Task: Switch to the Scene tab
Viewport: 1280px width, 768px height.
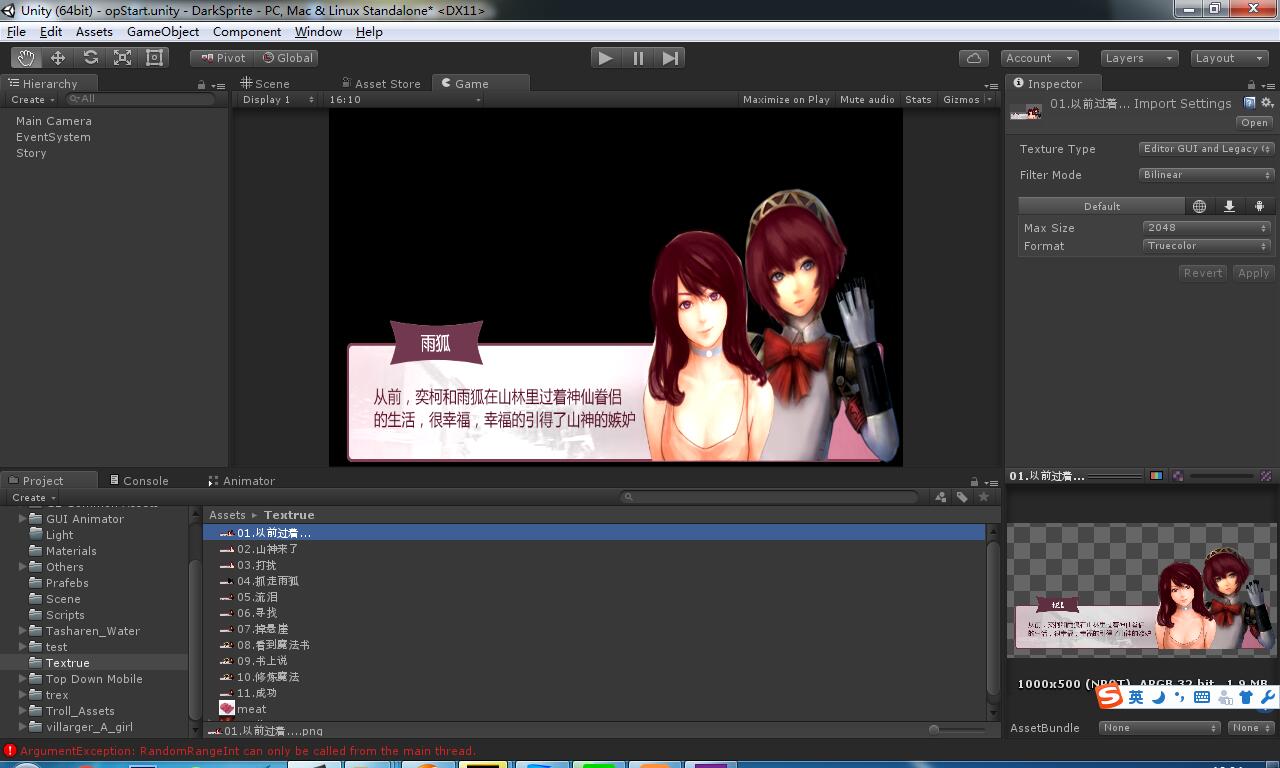Action: click(265, 84)
